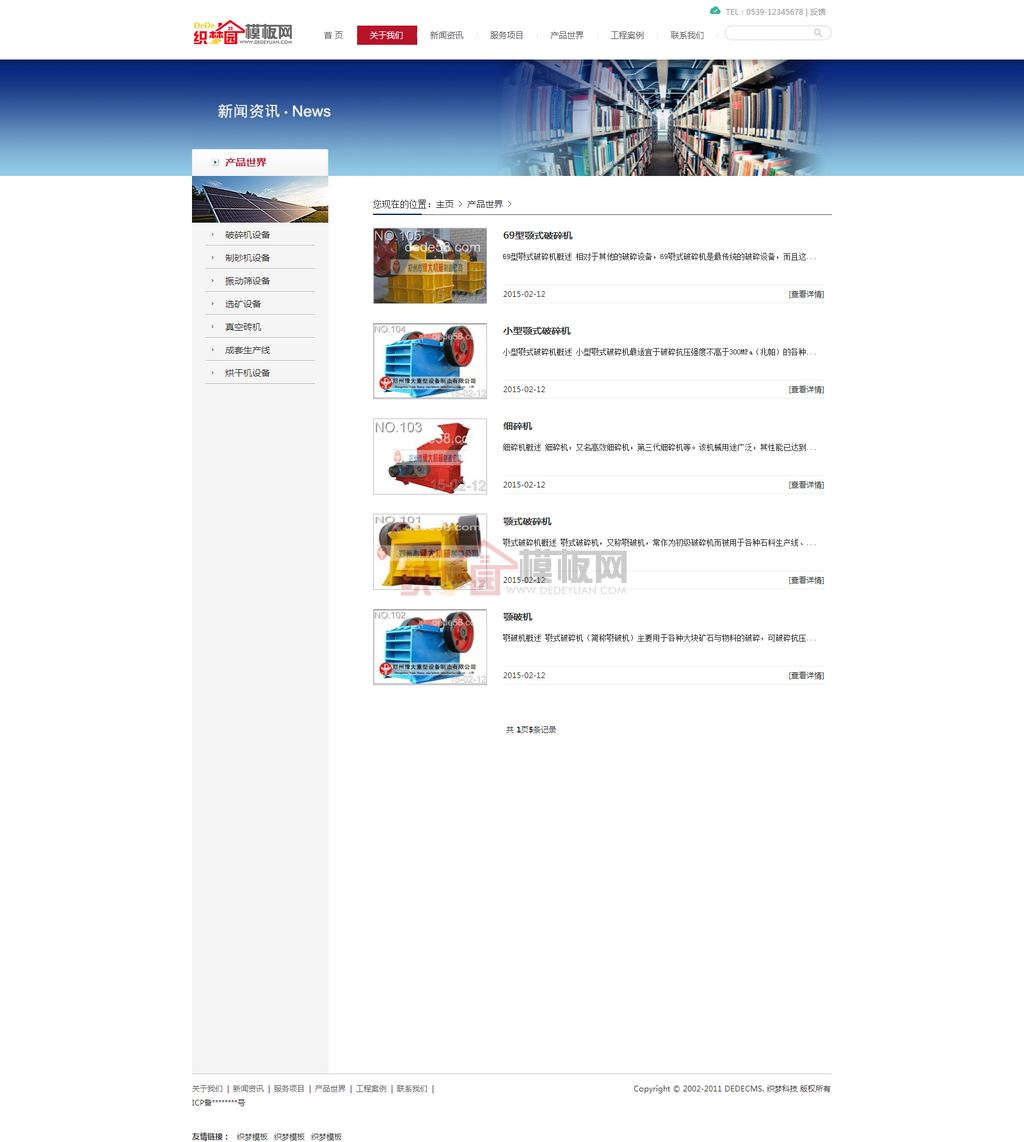
Task: Click the search magnifier icon
Action: (818, 33)
